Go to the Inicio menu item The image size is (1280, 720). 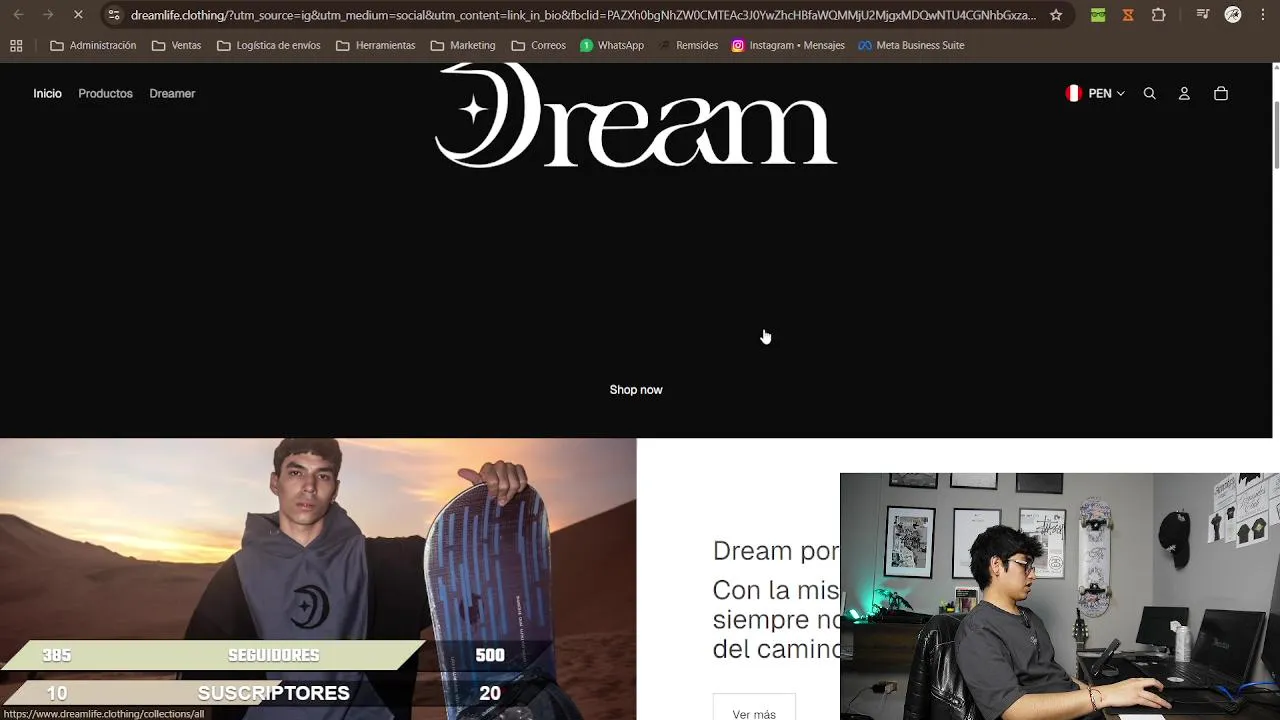(x=47, y=93)
